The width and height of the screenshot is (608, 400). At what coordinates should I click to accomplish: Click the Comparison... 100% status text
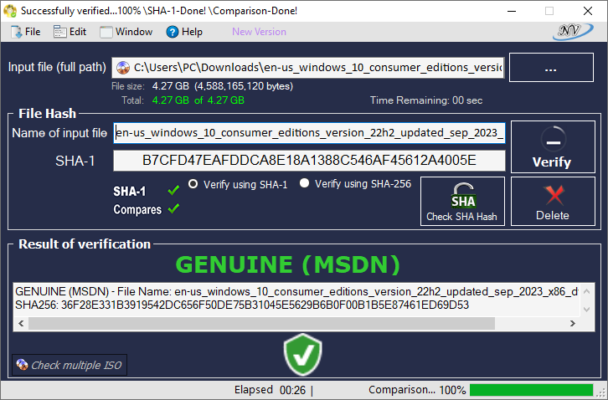[x=417, y=390]
